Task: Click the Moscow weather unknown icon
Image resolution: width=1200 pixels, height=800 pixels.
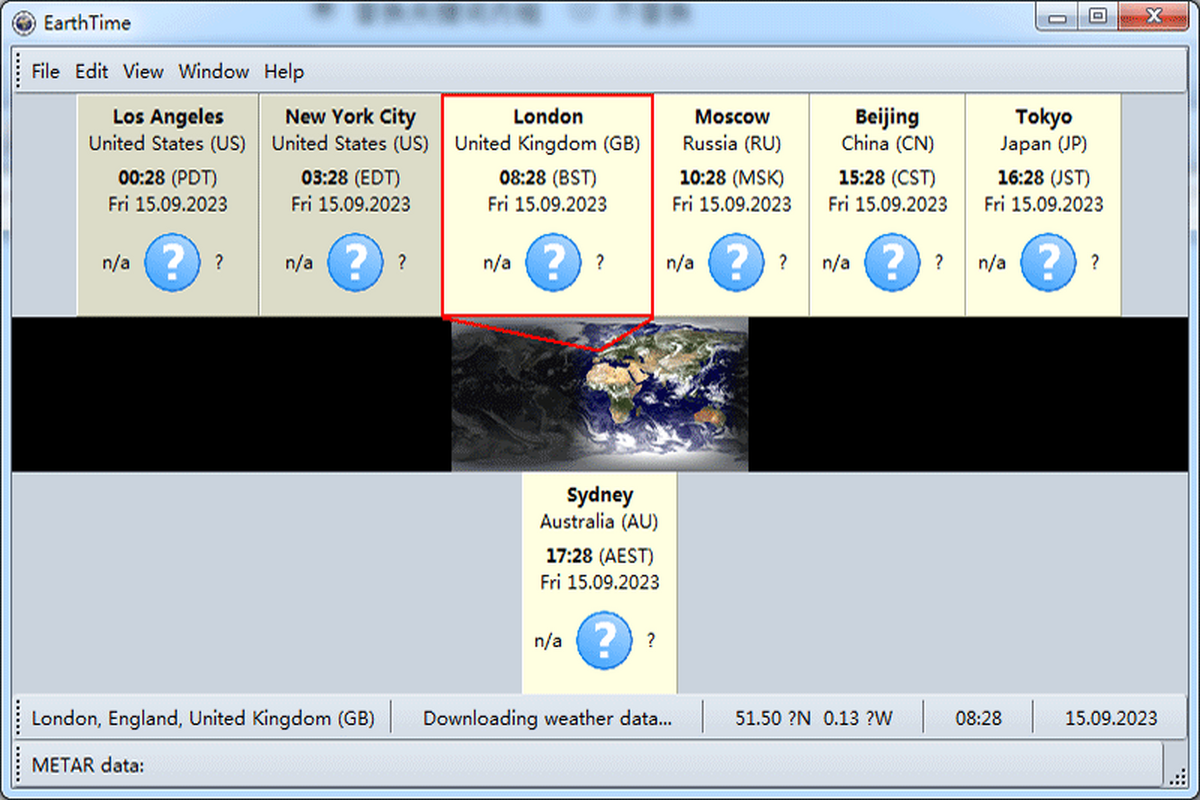Action: pos(737,262)
